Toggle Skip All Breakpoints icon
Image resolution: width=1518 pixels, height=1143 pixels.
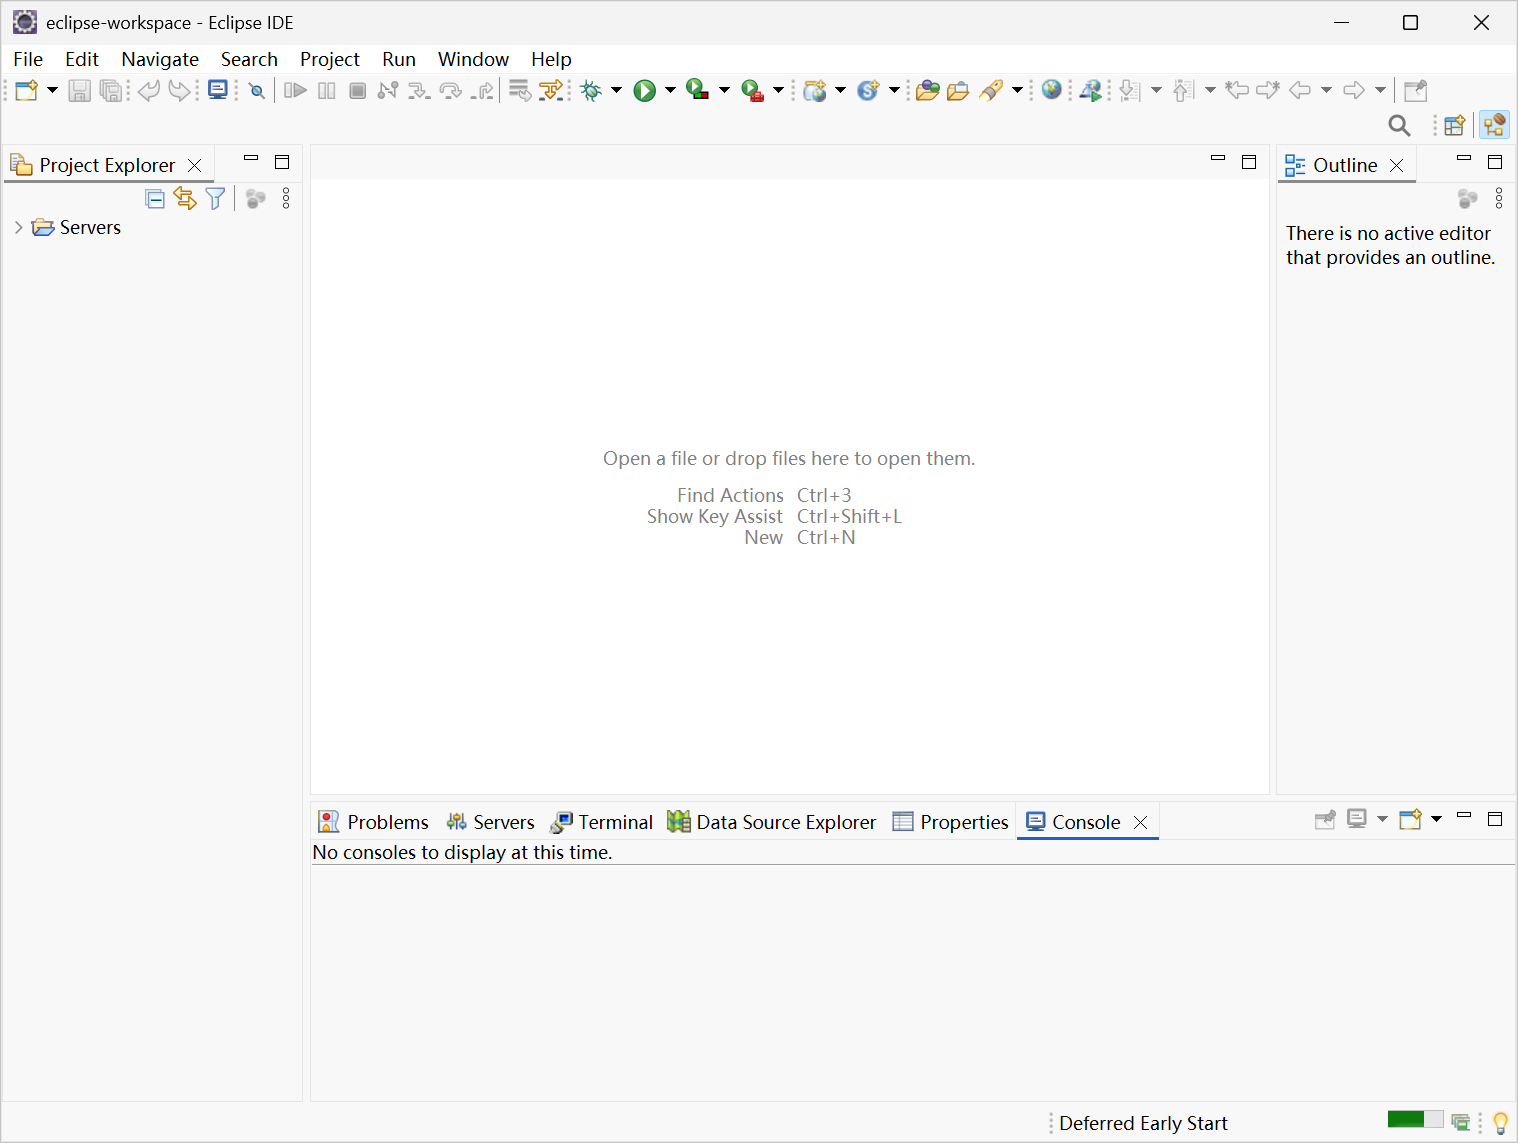pos(257,91)
